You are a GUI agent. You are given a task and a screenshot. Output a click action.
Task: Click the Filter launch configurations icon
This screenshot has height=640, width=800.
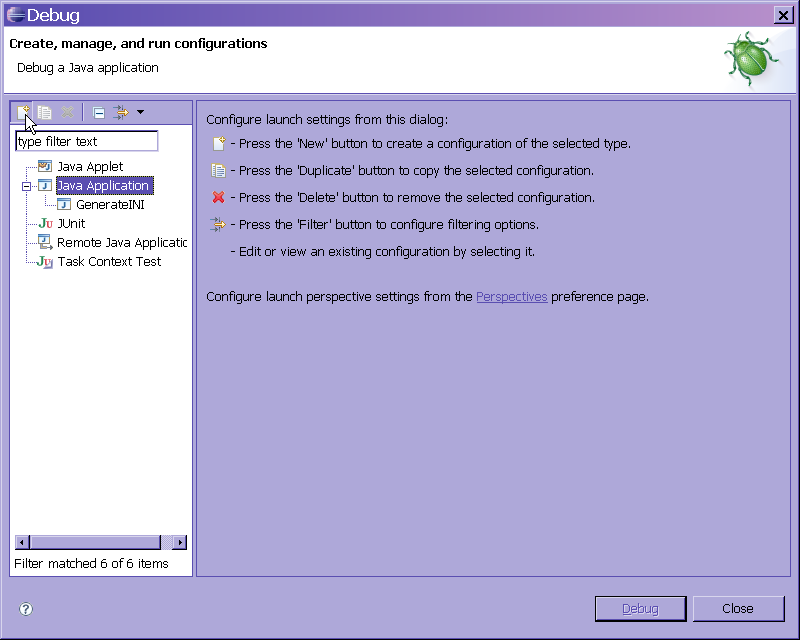(121, 112)
